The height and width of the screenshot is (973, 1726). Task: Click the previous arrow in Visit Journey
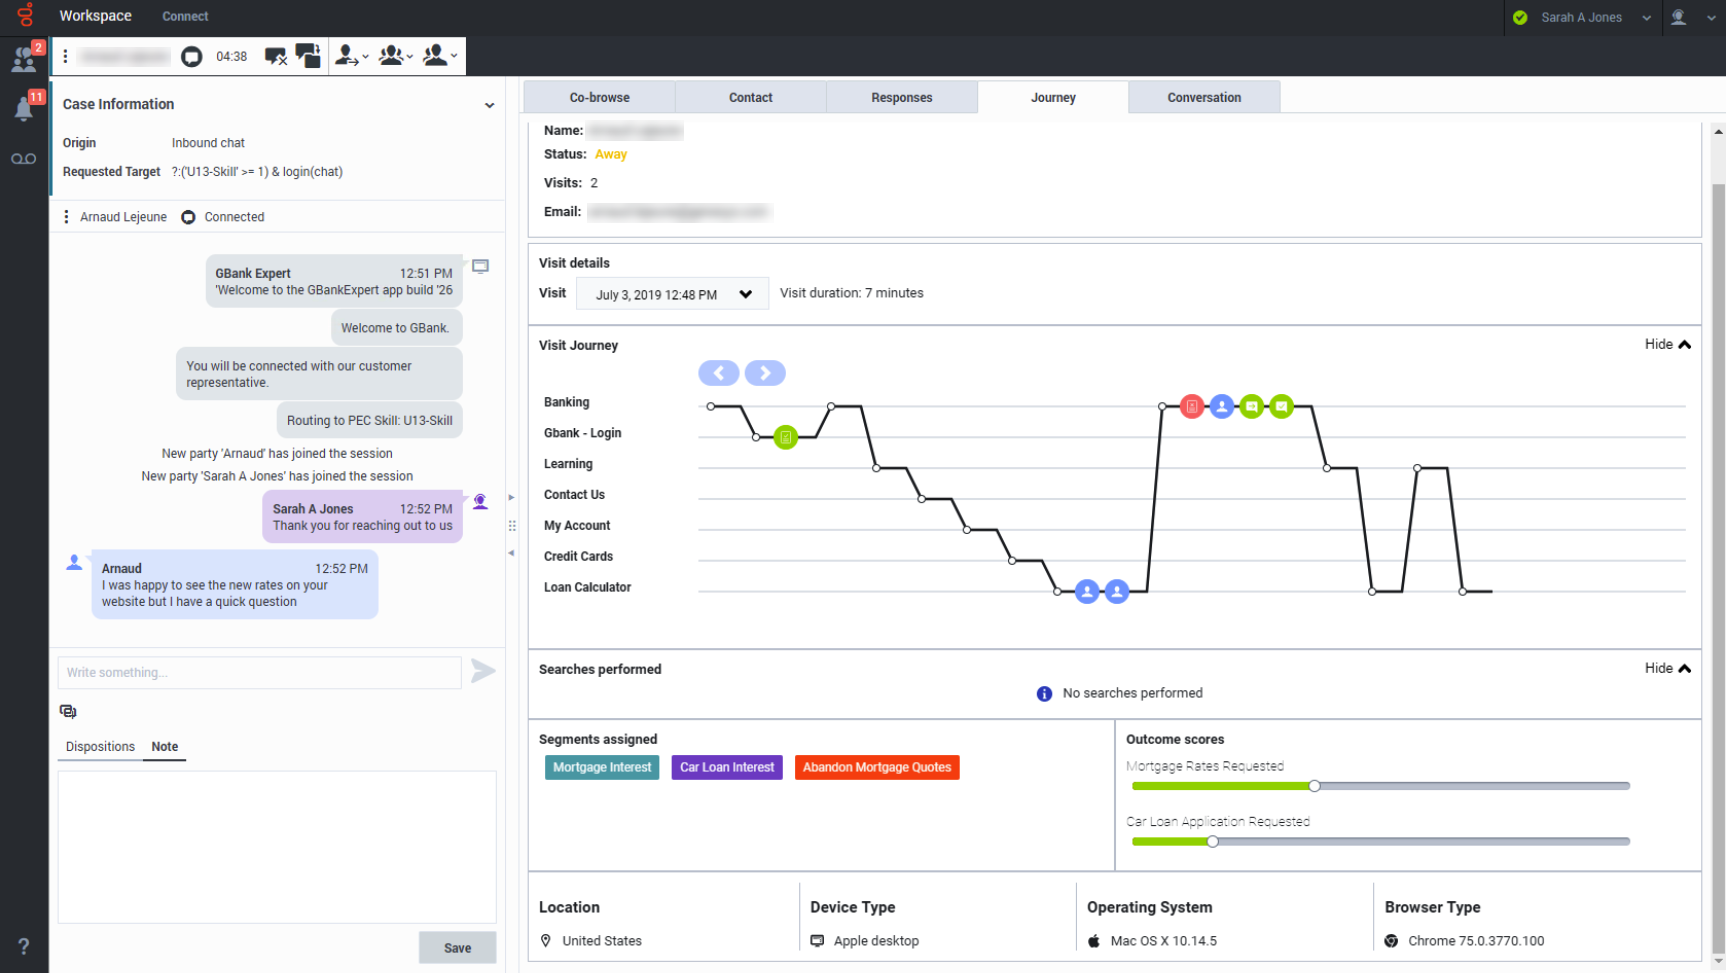pyautogui.click(x=718, y=373)
